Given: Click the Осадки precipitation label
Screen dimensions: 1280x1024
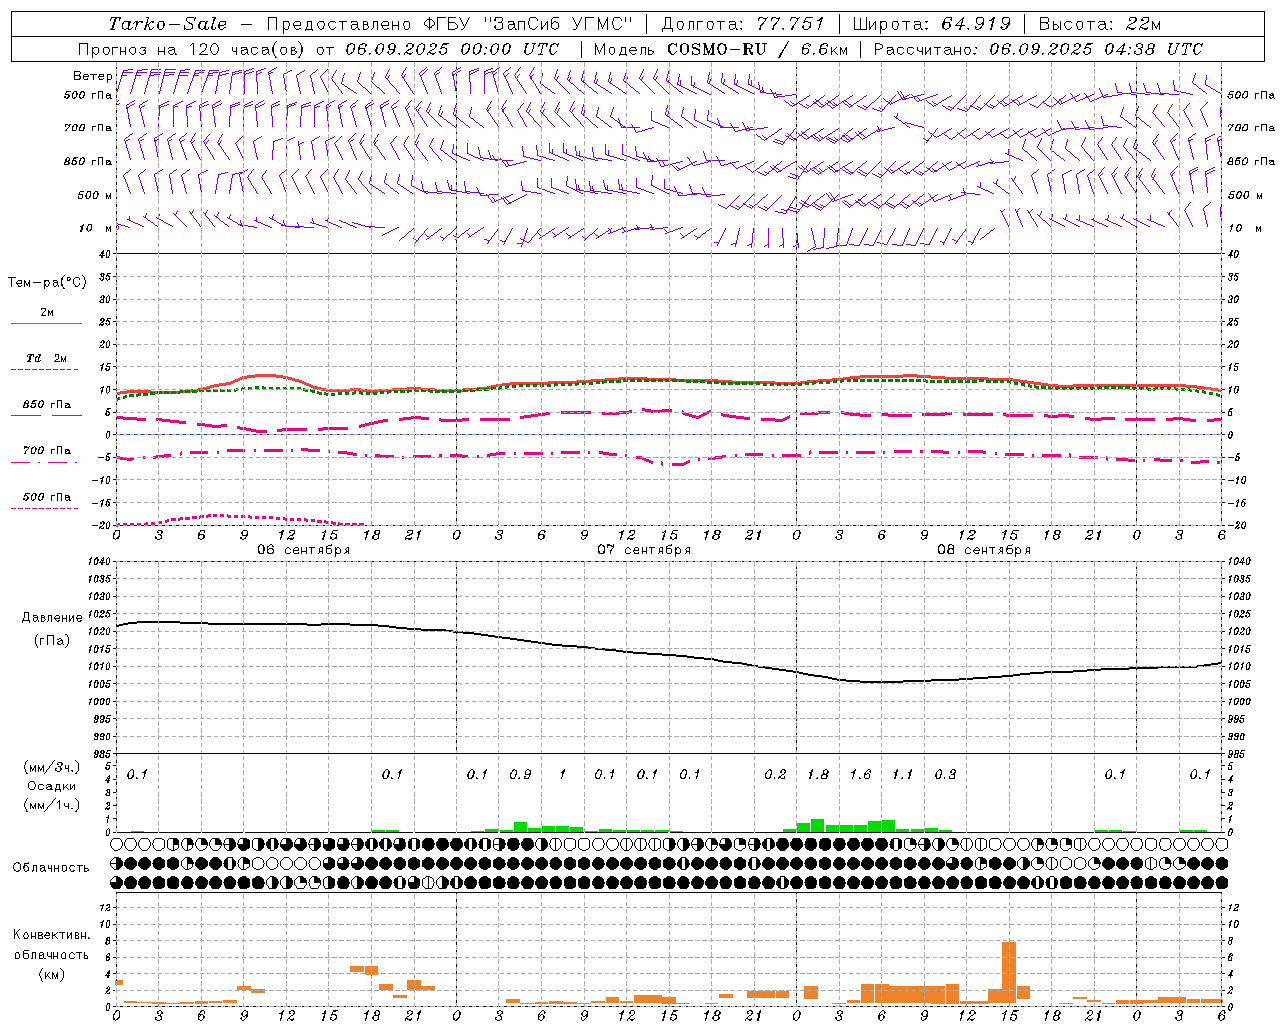Looking at the screenshot, I should click(51, 786).
